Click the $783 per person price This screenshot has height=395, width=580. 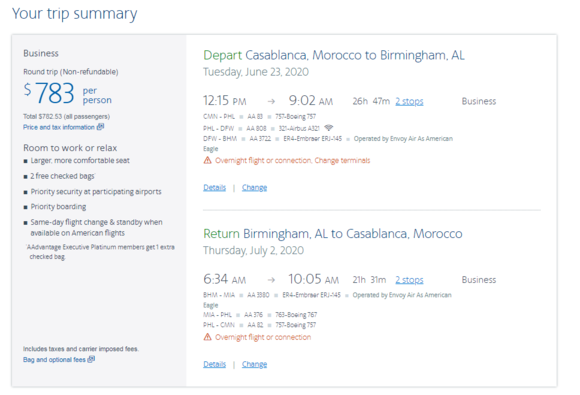(67, 93)
